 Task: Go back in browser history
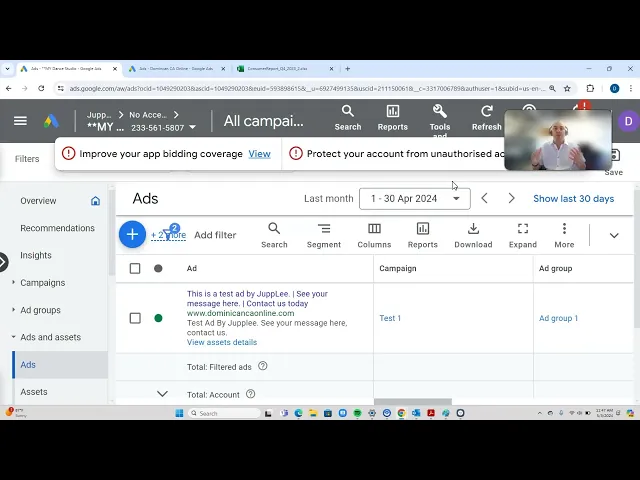tap(9, 88)
